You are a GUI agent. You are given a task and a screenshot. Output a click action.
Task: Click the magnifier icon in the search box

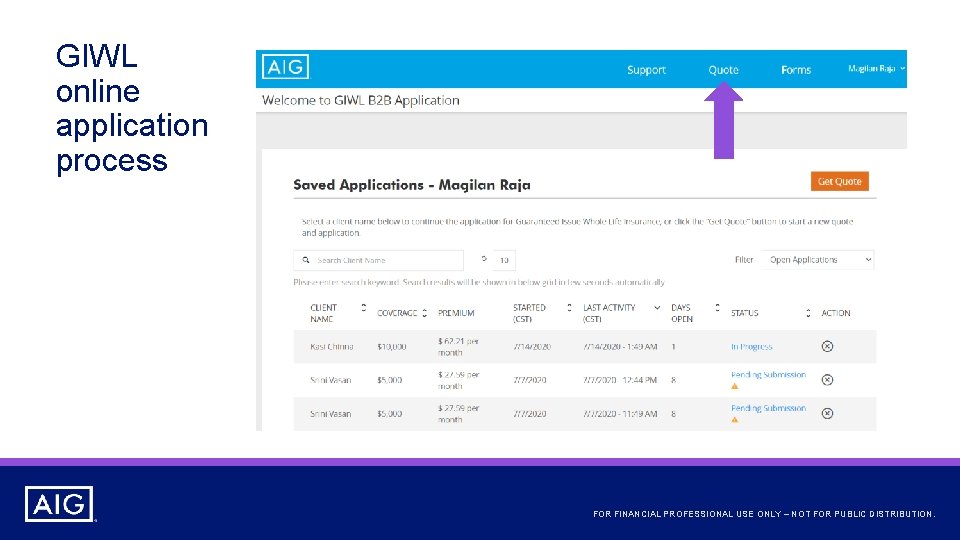pyautogui.click(x=306, y=260)
